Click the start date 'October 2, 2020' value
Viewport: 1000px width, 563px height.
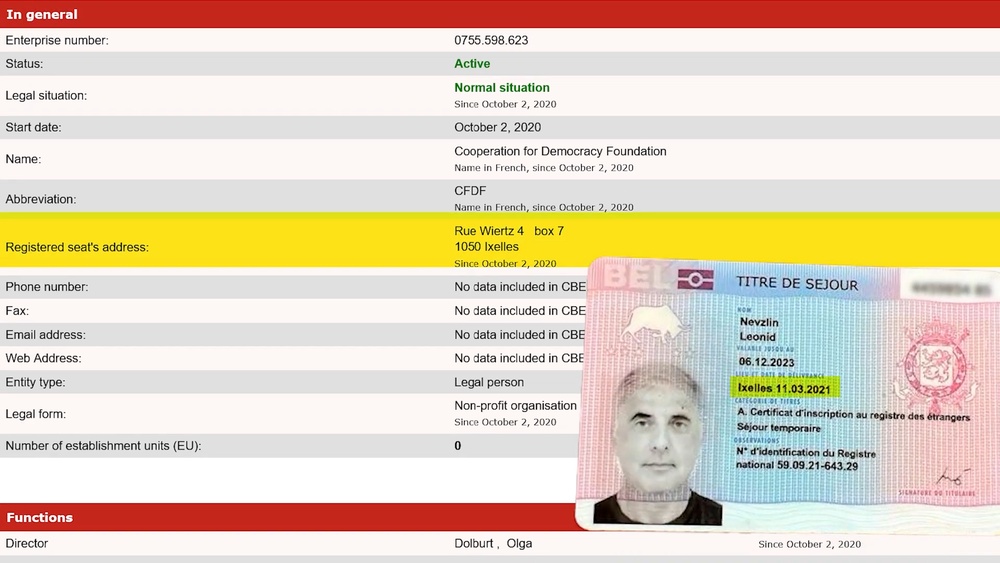coord(497,127)
